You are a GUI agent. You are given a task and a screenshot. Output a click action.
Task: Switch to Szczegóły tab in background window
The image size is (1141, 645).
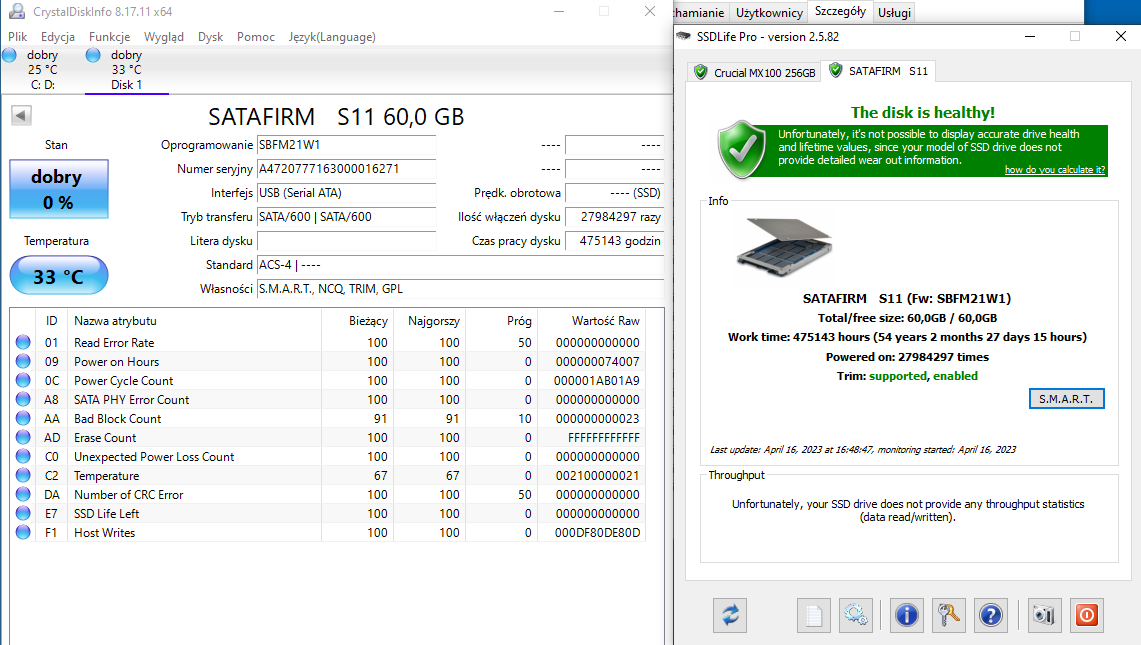(840, 11)
